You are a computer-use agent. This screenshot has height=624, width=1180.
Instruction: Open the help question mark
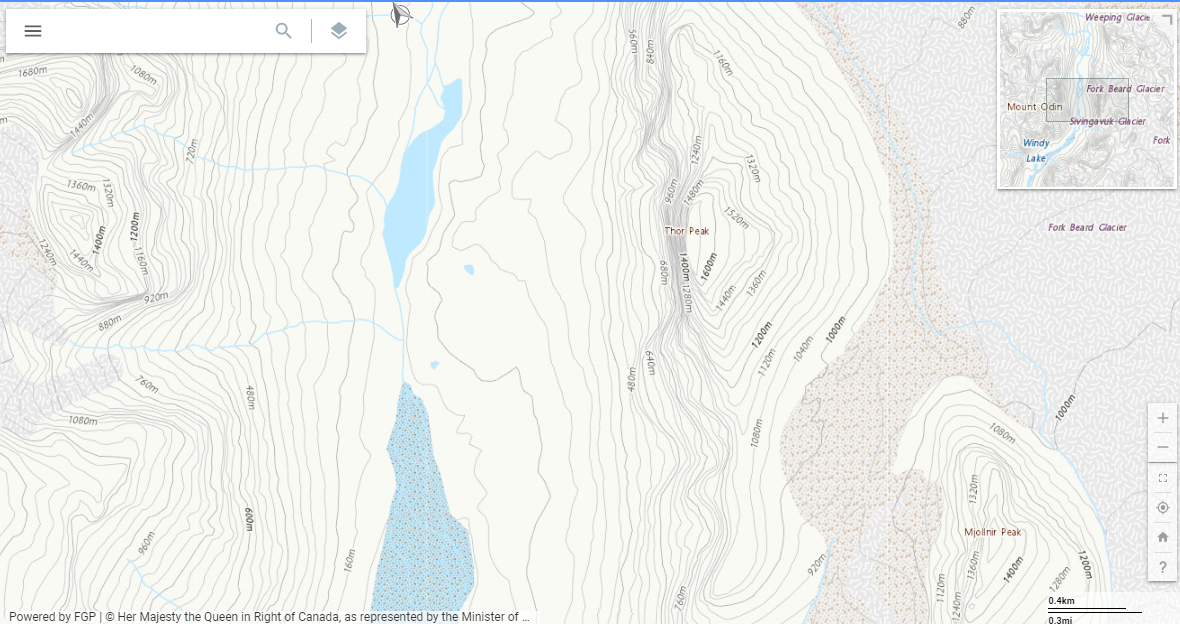[1163, 567]
